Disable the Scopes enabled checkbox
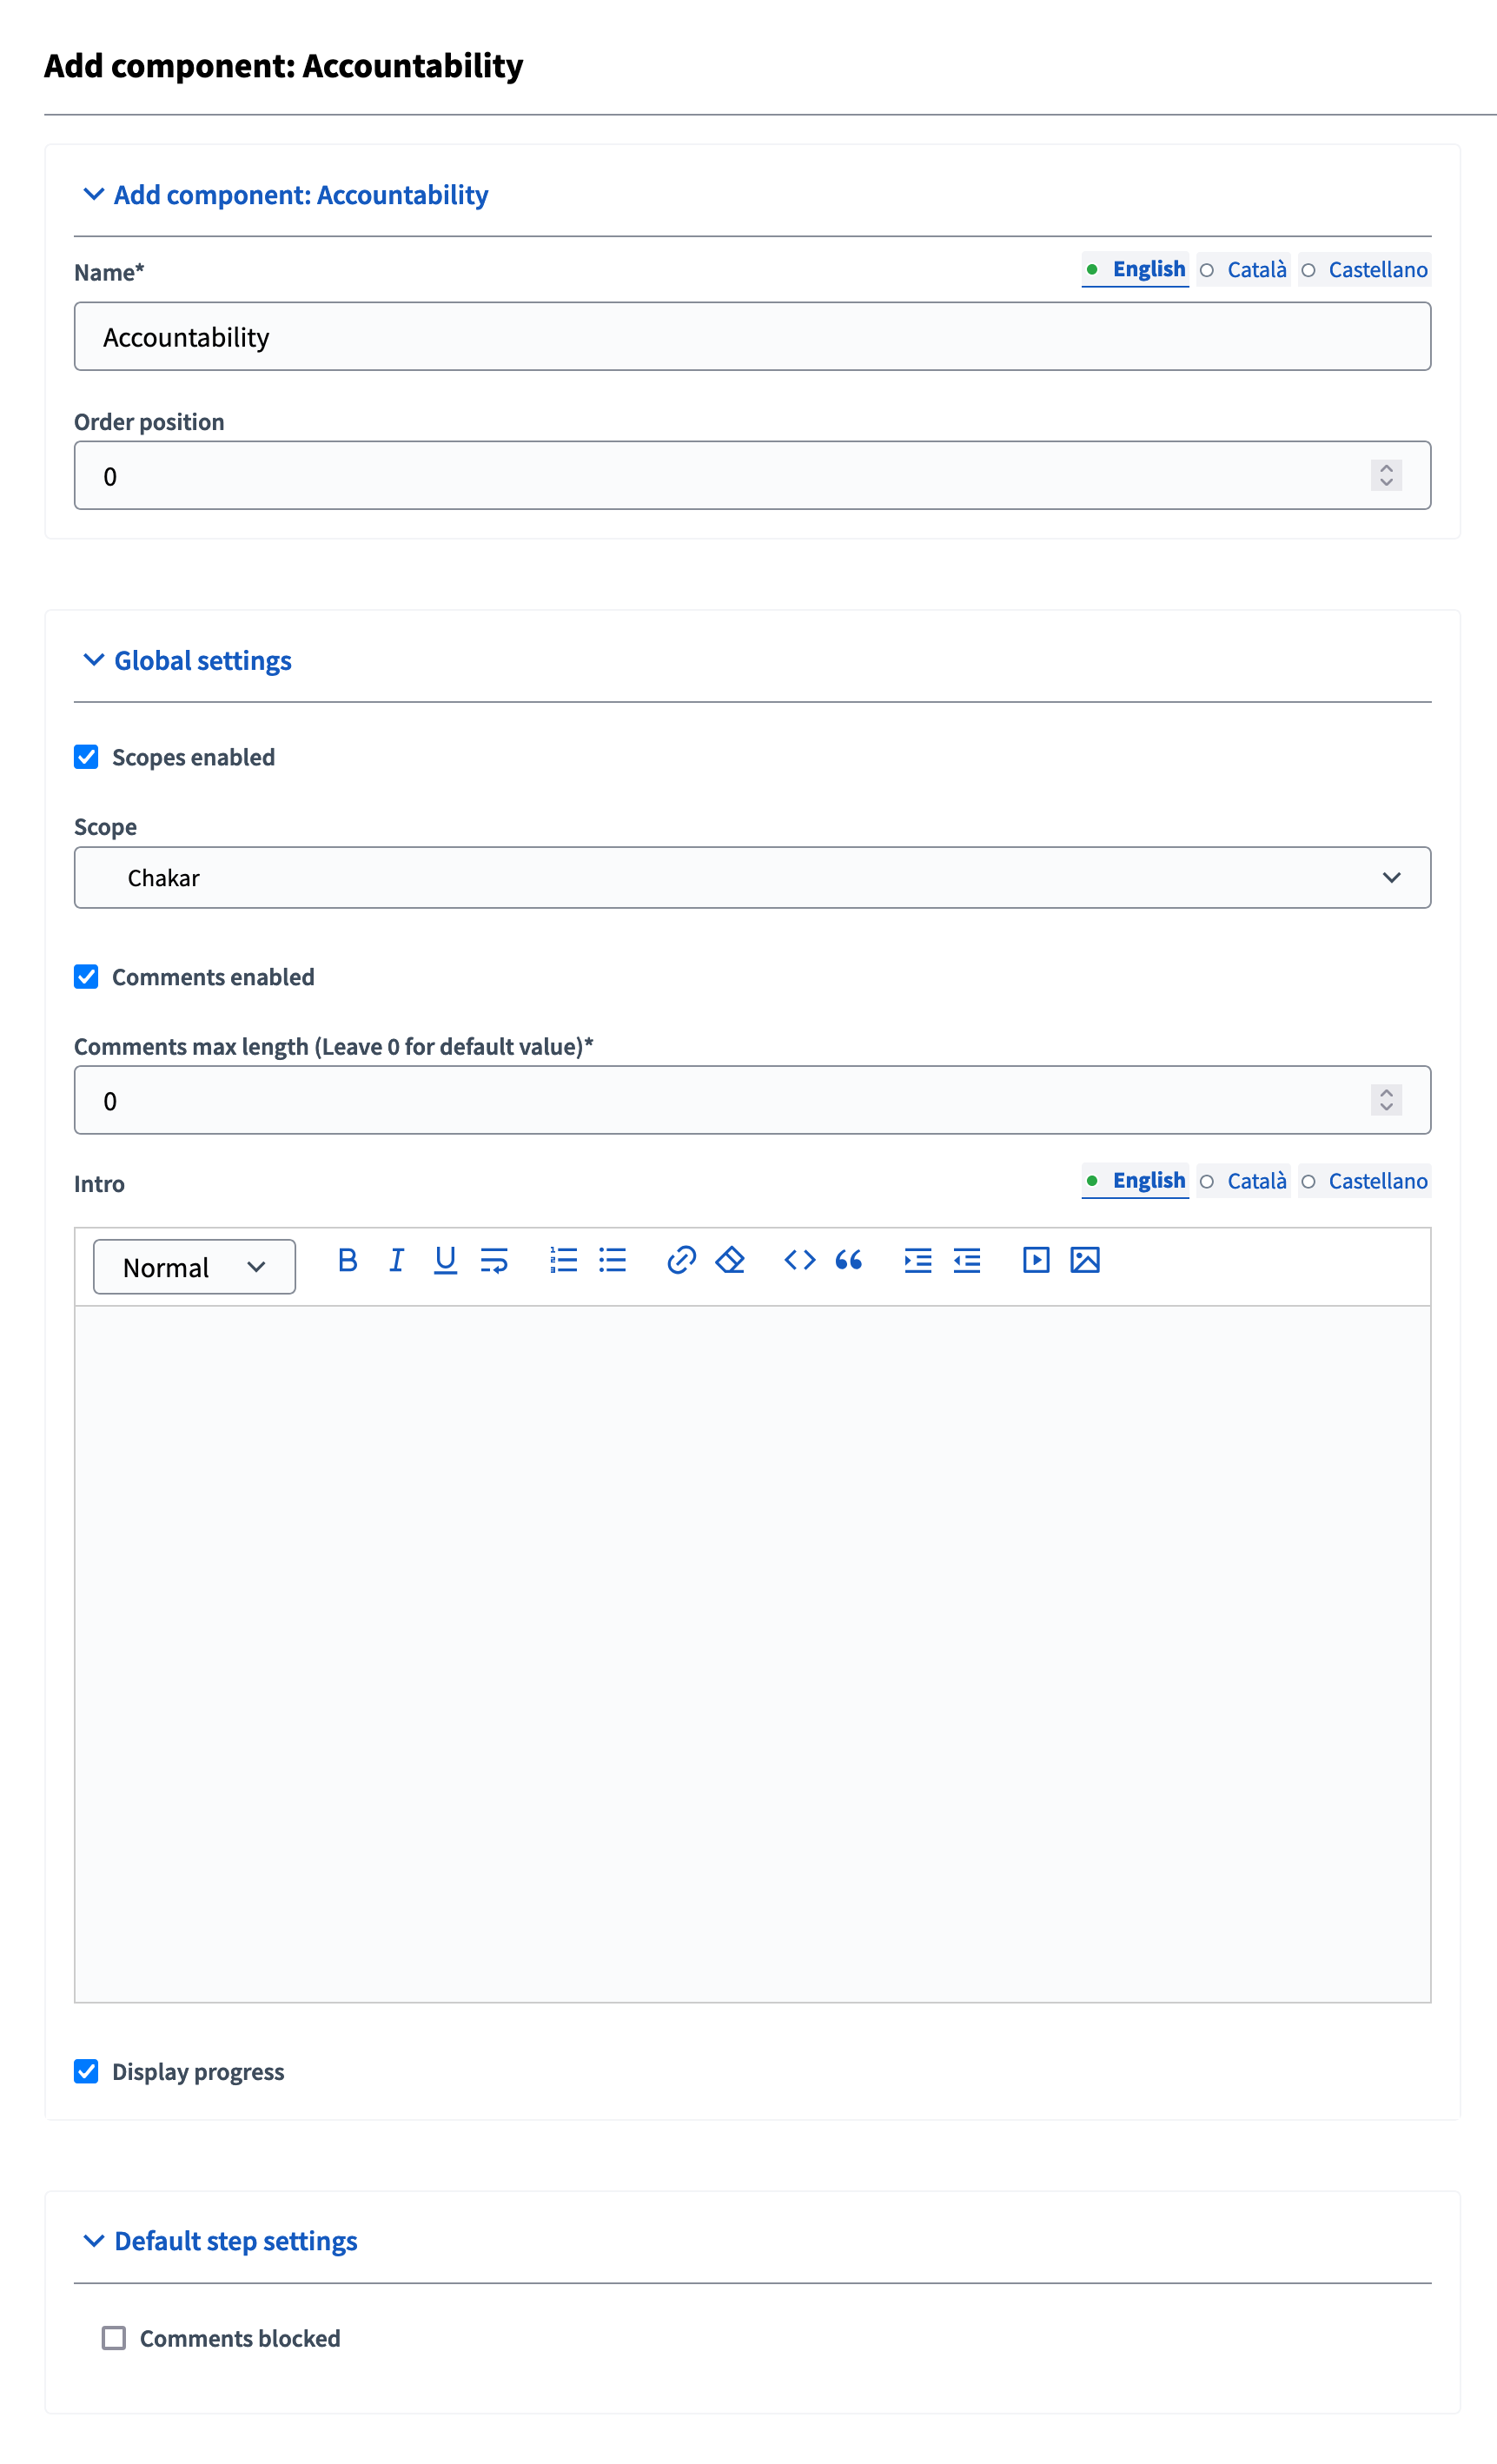Viewport: 1497px width, 2464px height. pos(87,757)
